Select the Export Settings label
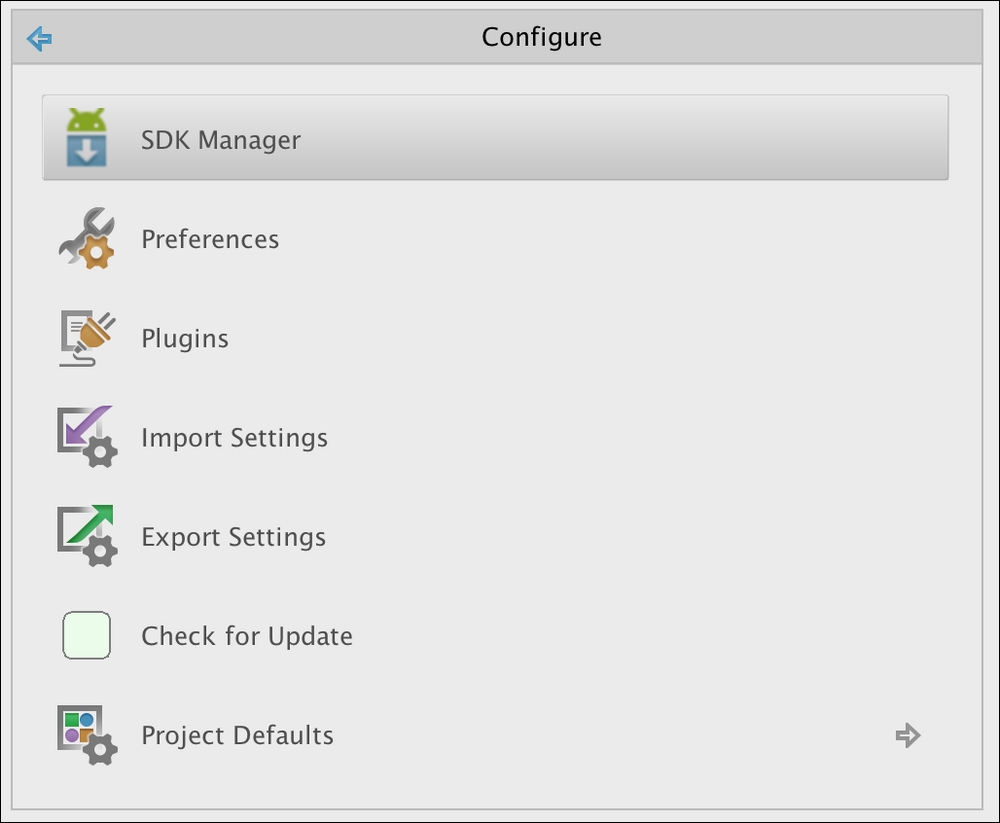 tap(233, 537)
